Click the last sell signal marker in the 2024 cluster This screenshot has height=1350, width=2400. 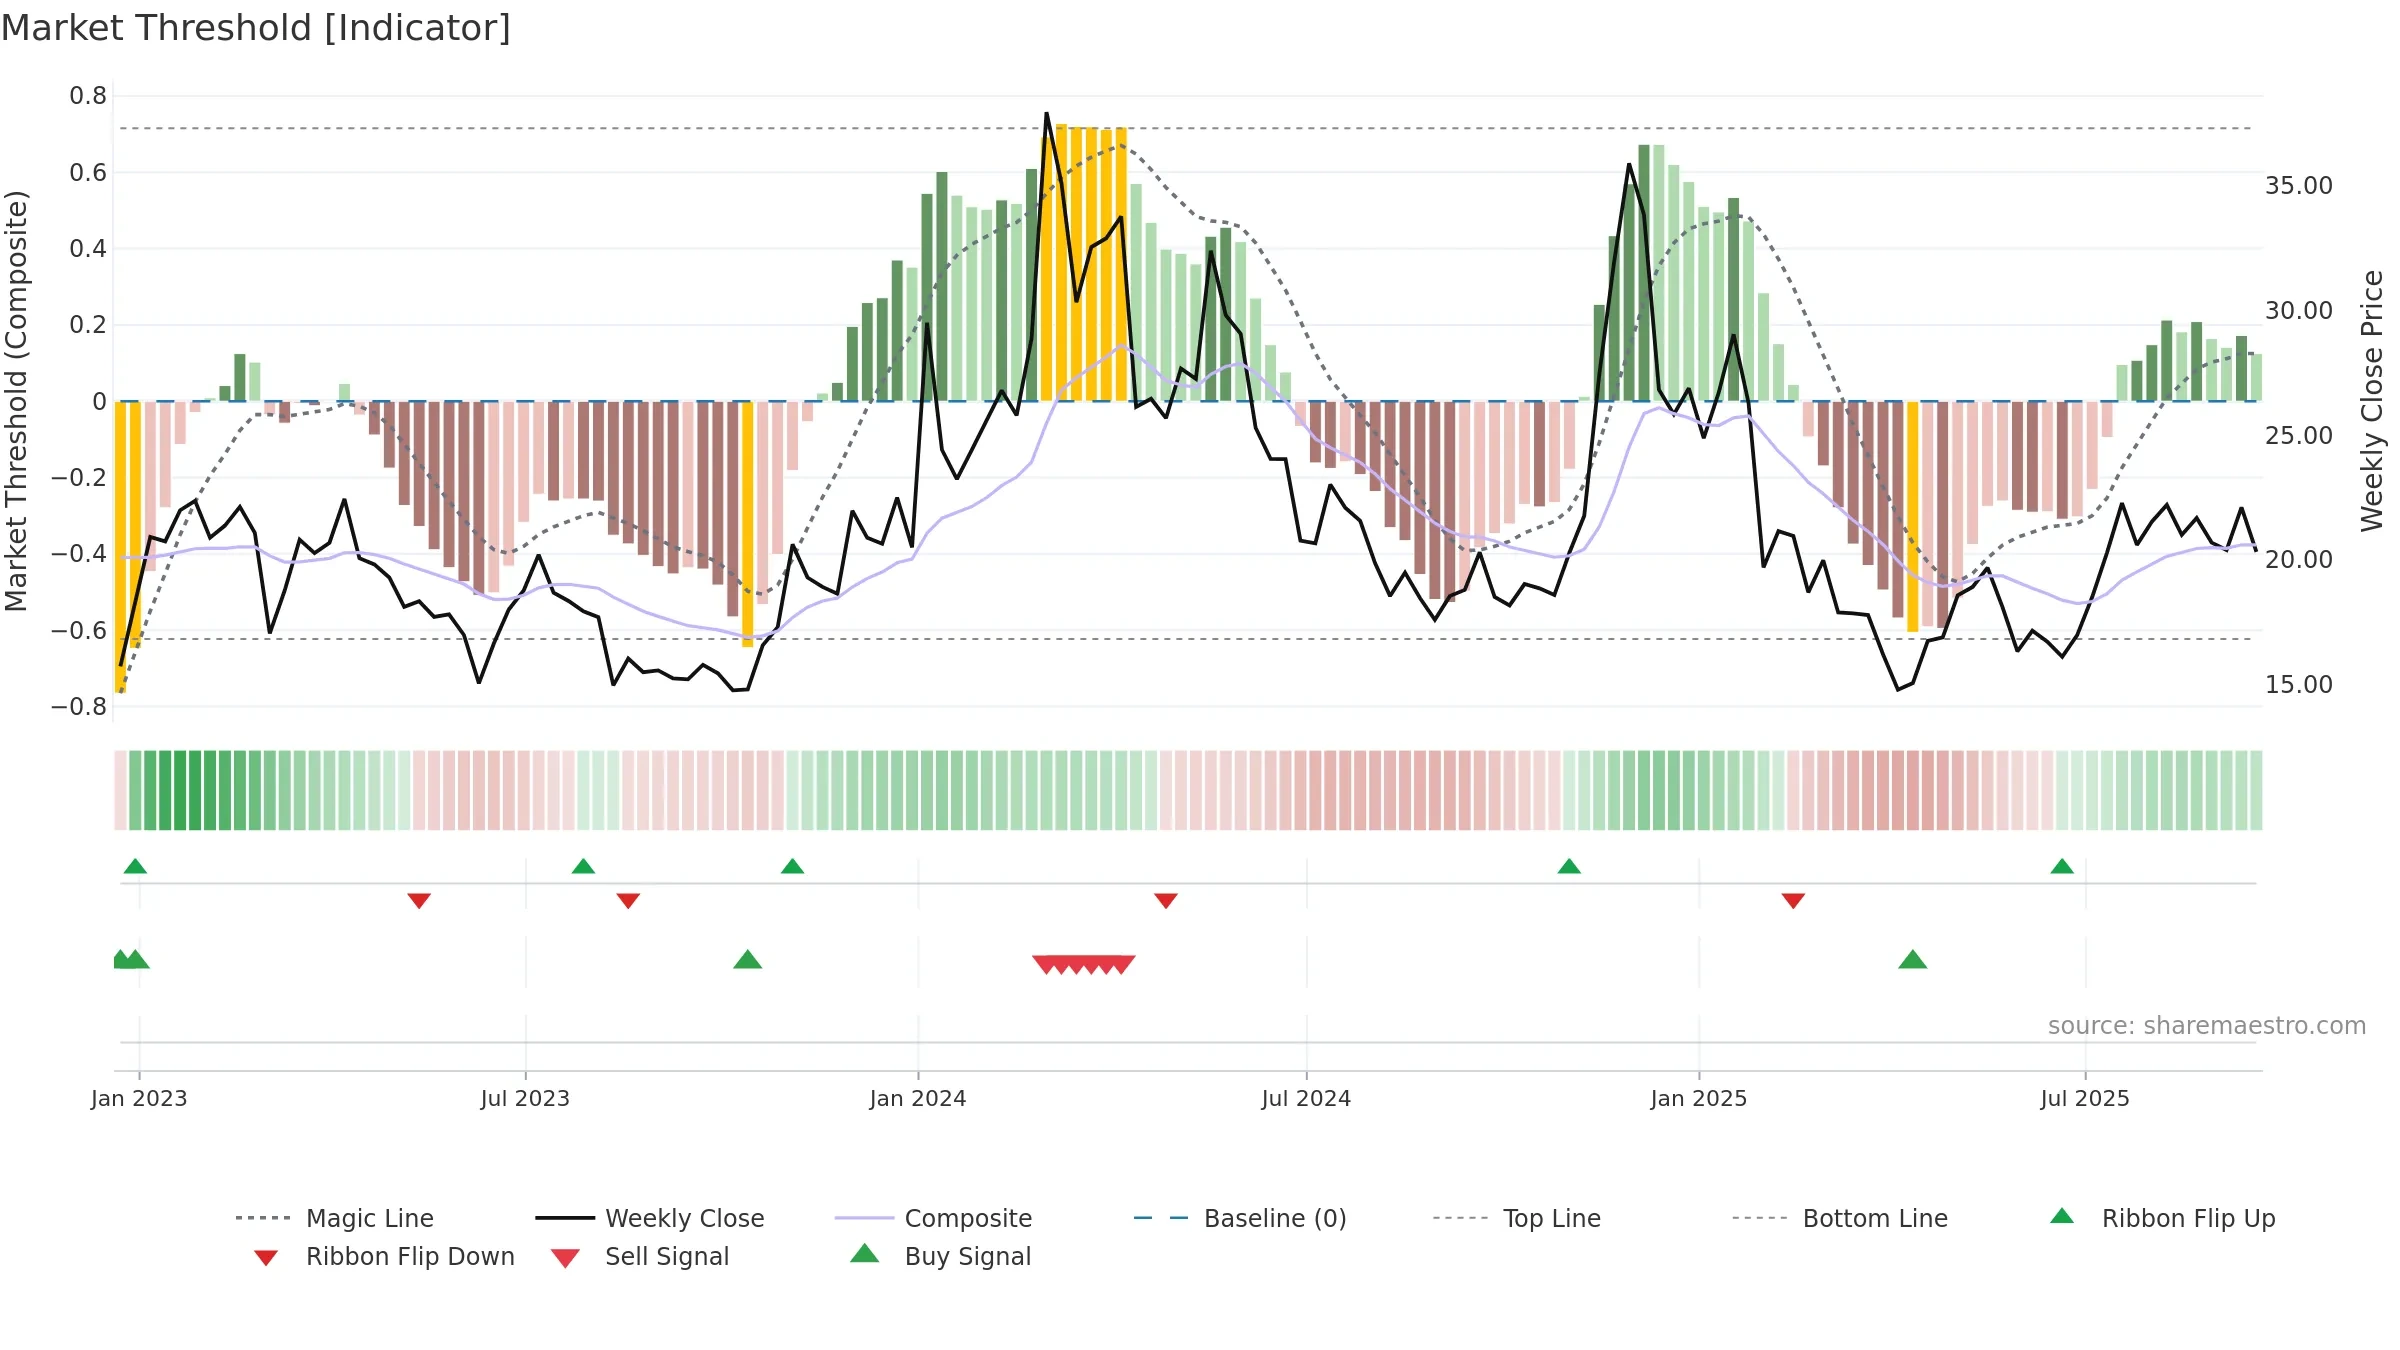click(x=1121, y=965)
